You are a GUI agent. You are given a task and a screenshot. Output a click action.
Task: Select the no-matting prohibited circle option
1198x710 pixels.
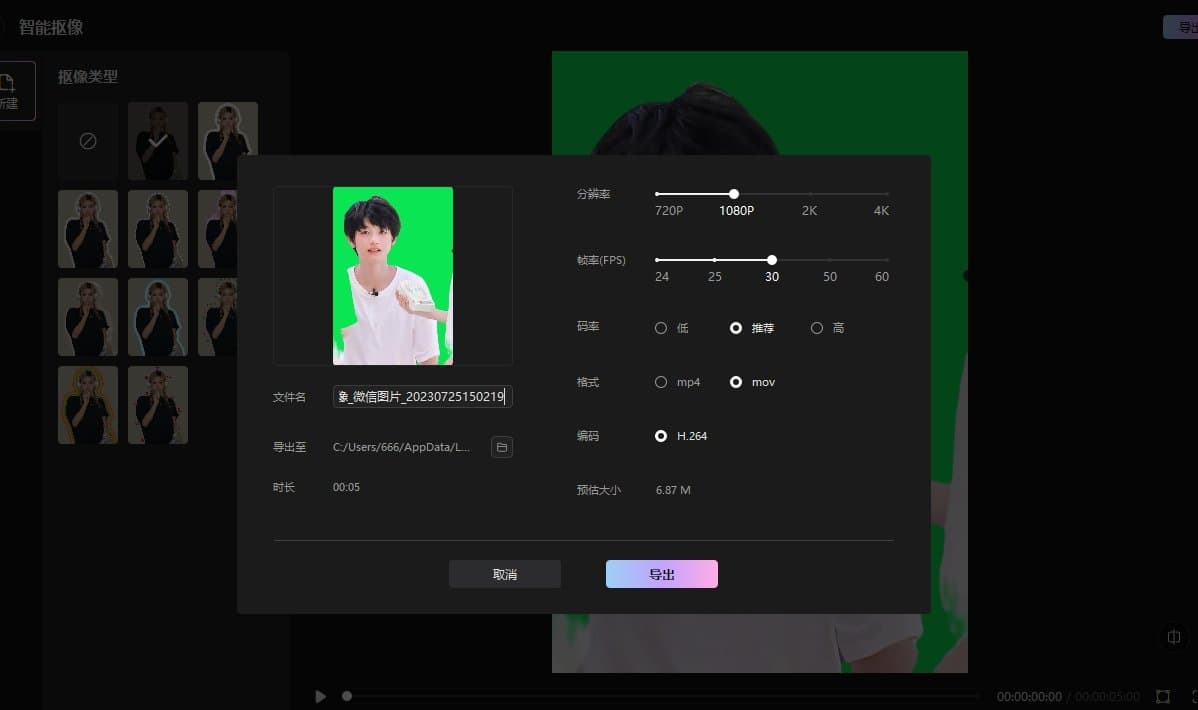(87, 140)
